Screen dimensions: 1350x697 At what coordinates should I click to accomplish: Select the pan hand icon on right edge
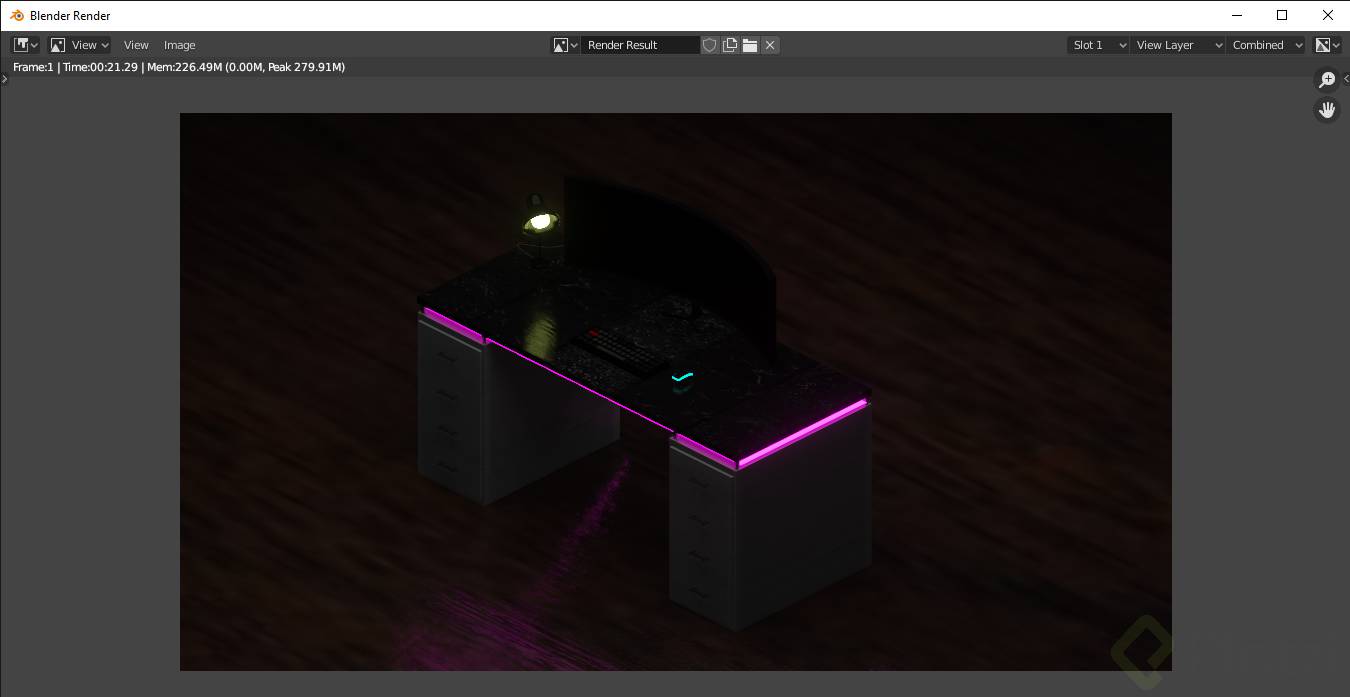point(1327,110)
